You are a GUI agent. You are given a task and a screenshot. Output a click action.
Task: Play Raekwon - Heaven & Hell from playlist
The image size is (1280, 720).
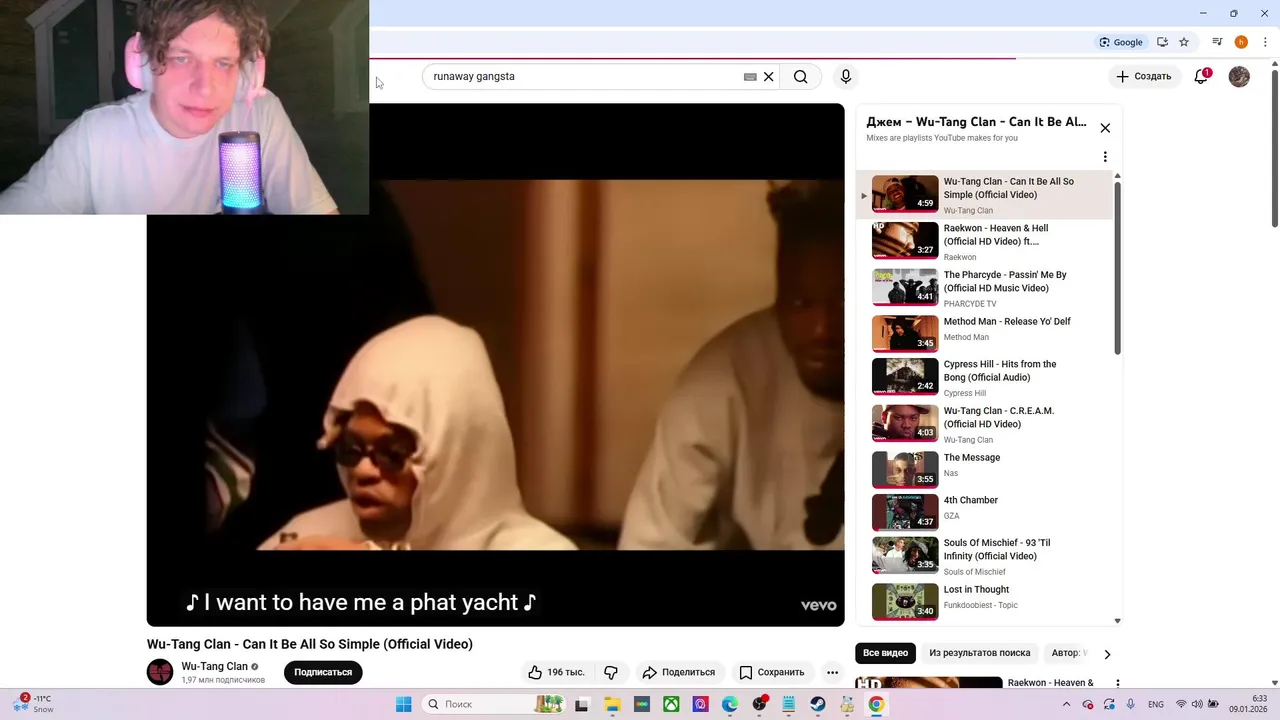pos(985,241)
